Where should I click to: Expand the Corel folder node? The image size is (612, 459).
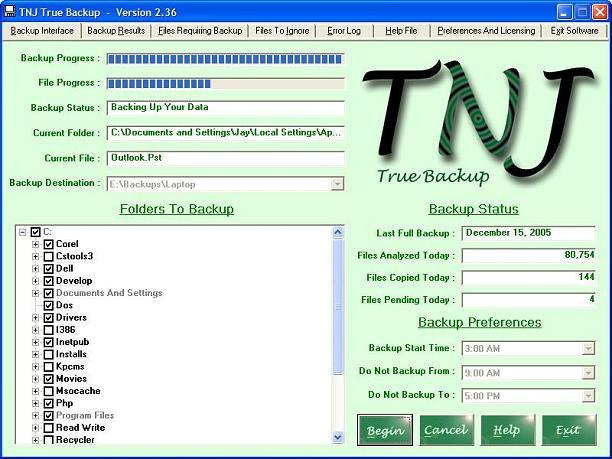click(36, 244)
